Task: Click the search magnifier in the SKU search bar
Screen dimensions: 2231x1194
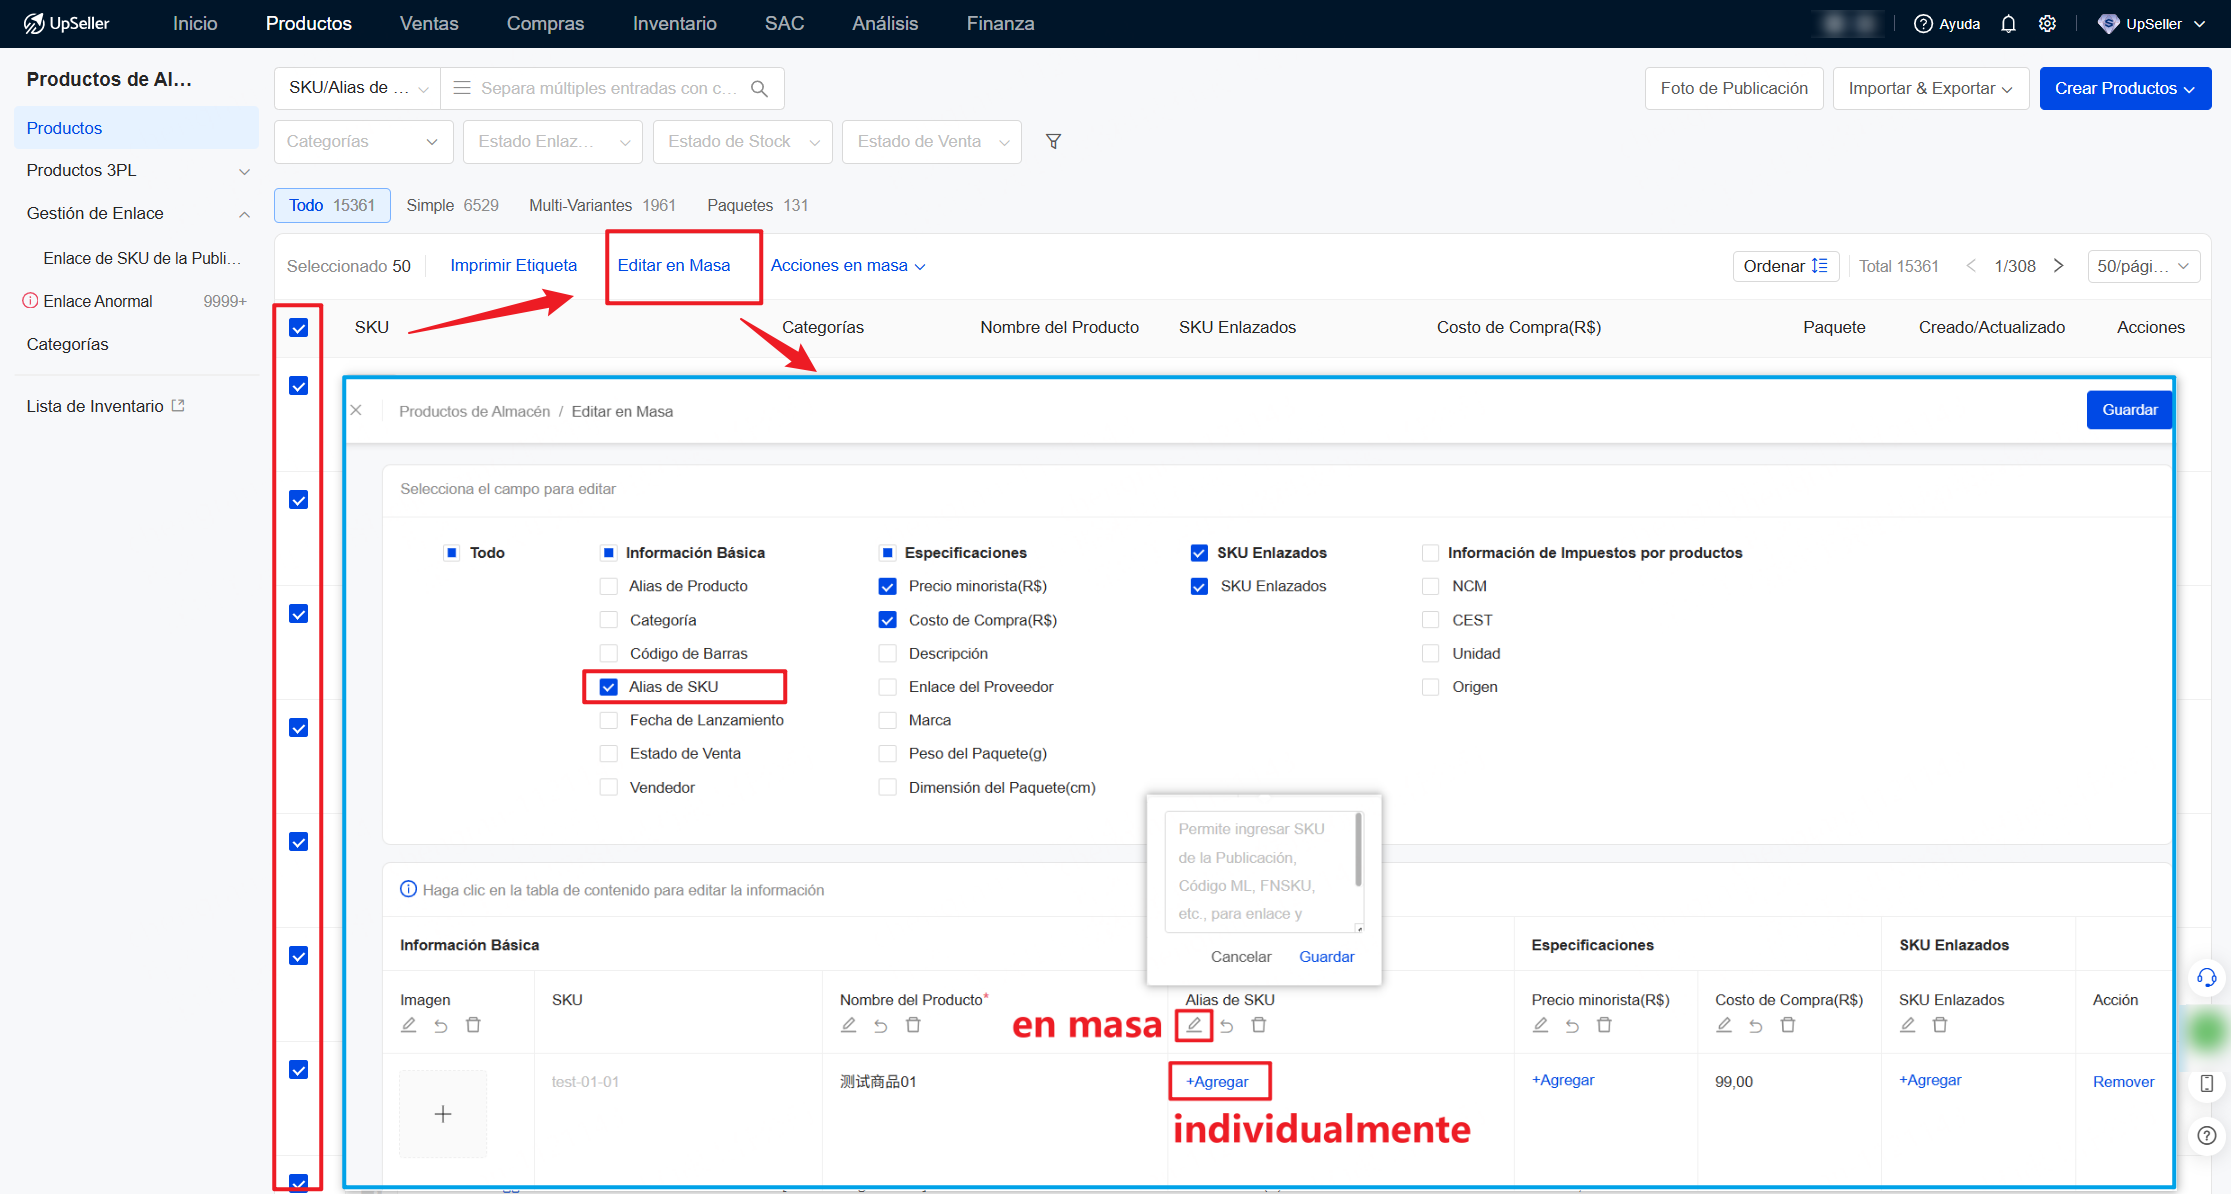Action: point(759,88)
